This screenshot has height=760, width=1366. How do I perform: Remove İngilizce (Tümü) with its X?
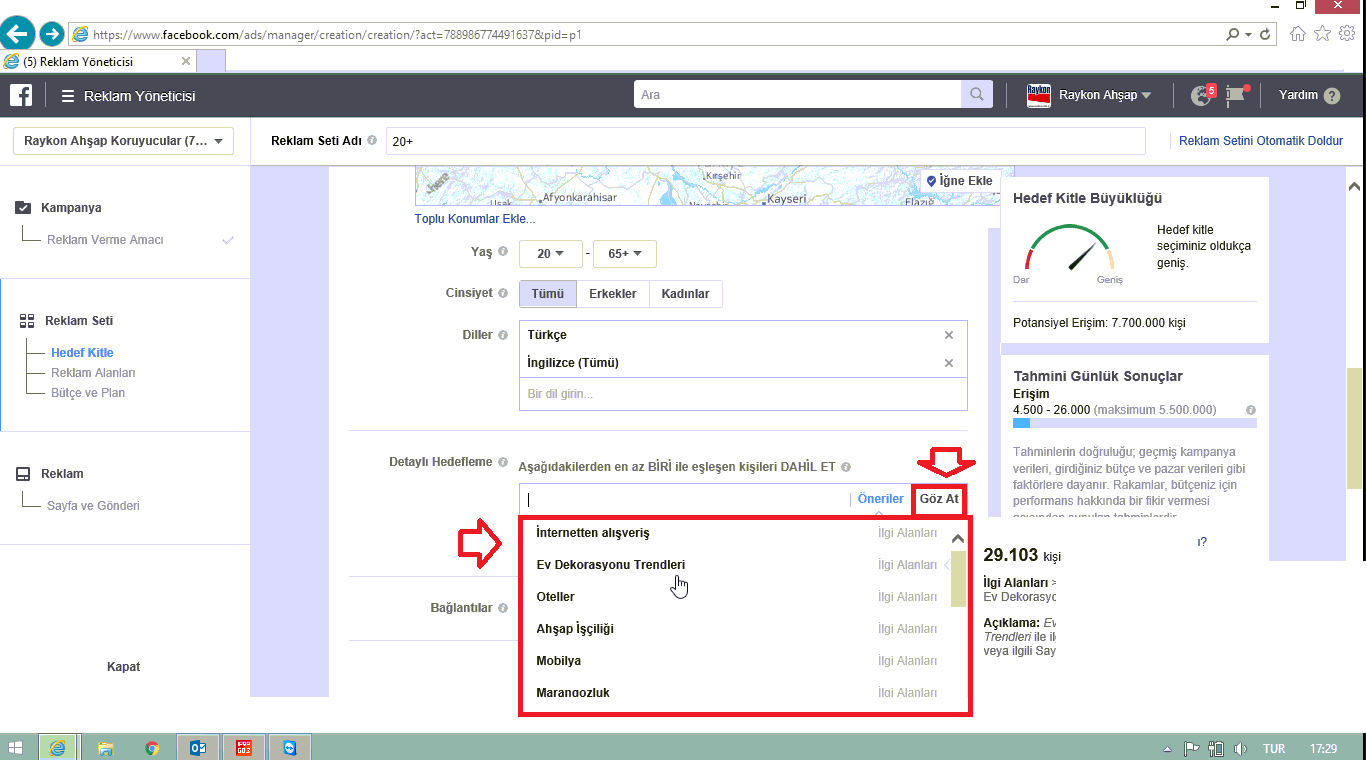click(949, 363)
